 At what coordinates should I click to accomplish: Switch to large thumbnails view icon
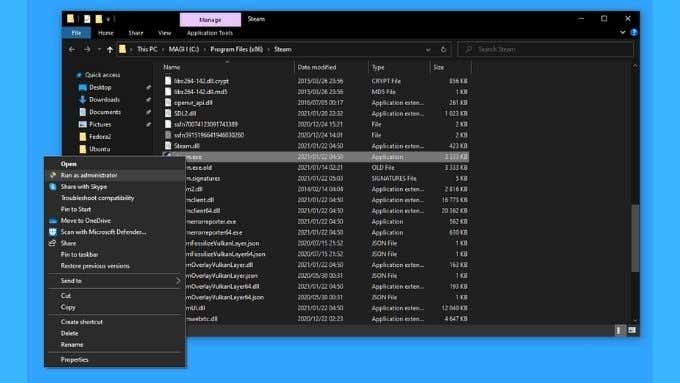click(632, 331)
